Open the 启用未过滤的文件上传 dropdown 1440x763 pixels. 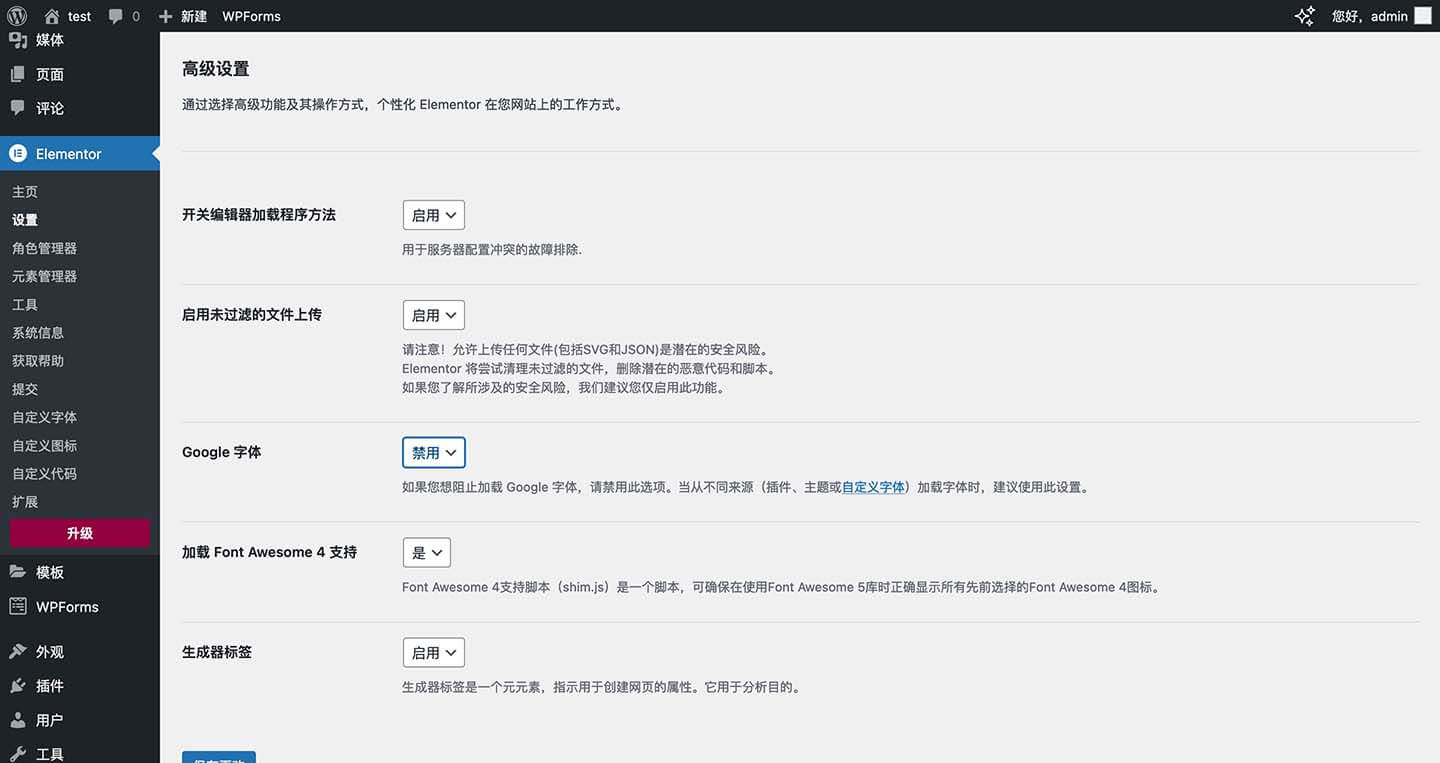click(434, 315)
